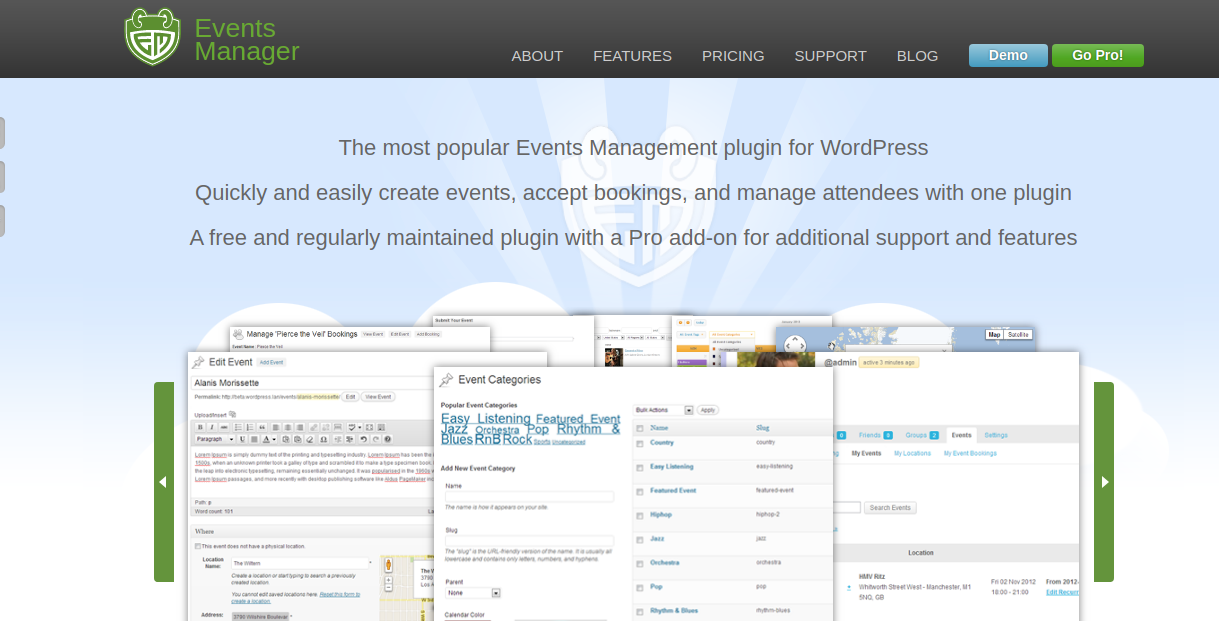
Task: Toggle Italic in Edit Event editor toolbar
Action: [x=212, y=427]
